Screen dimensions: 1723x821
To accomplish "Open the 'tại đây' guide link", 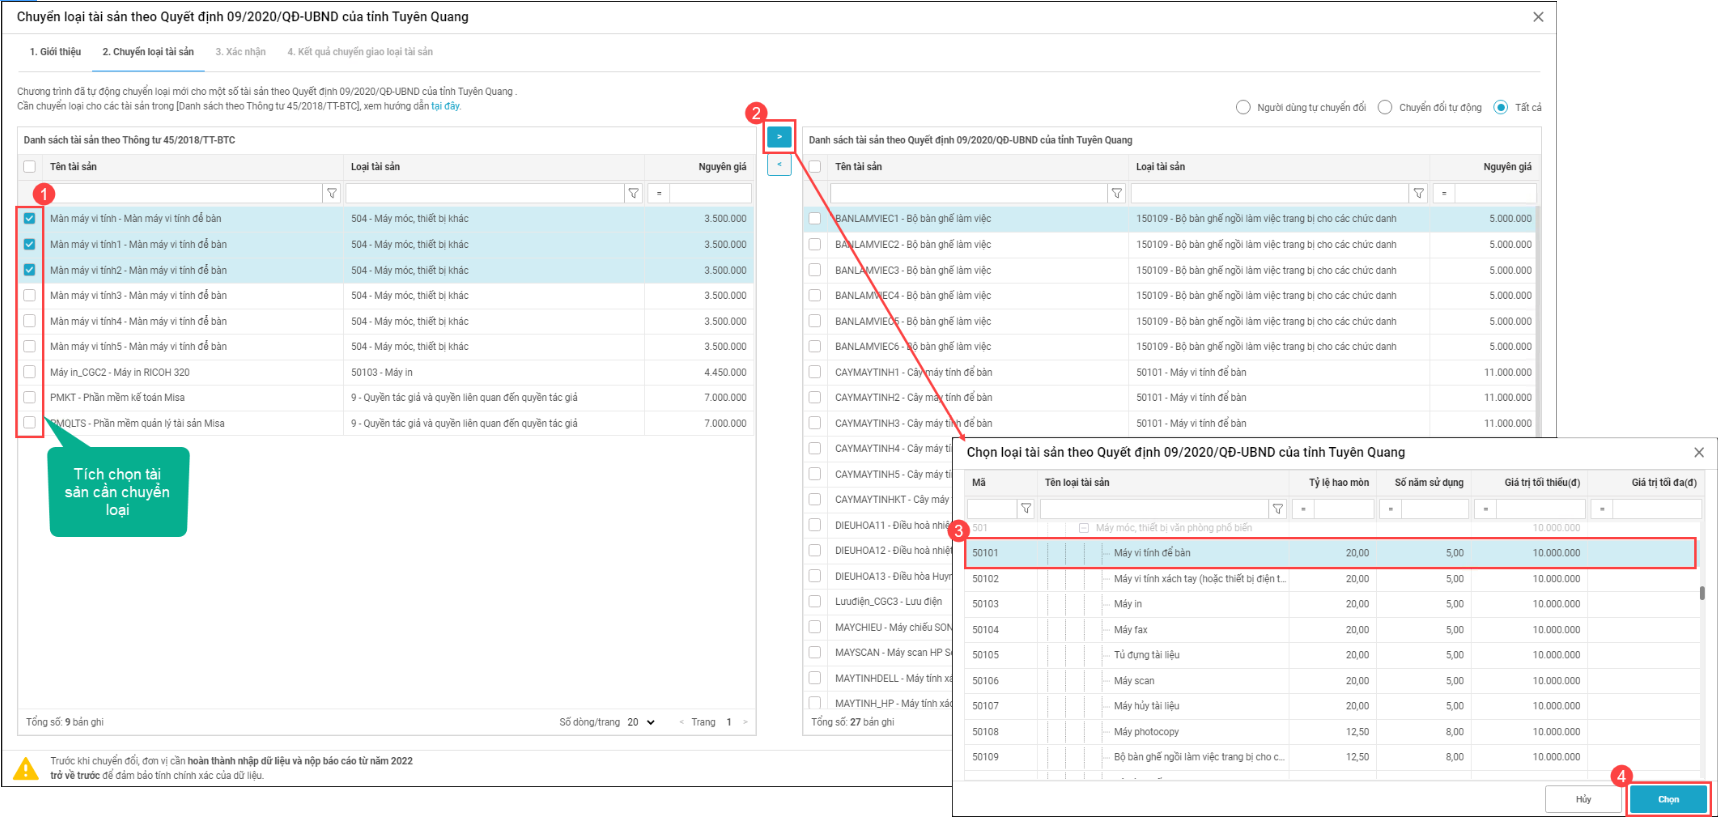I will click(x=445, y=106).
